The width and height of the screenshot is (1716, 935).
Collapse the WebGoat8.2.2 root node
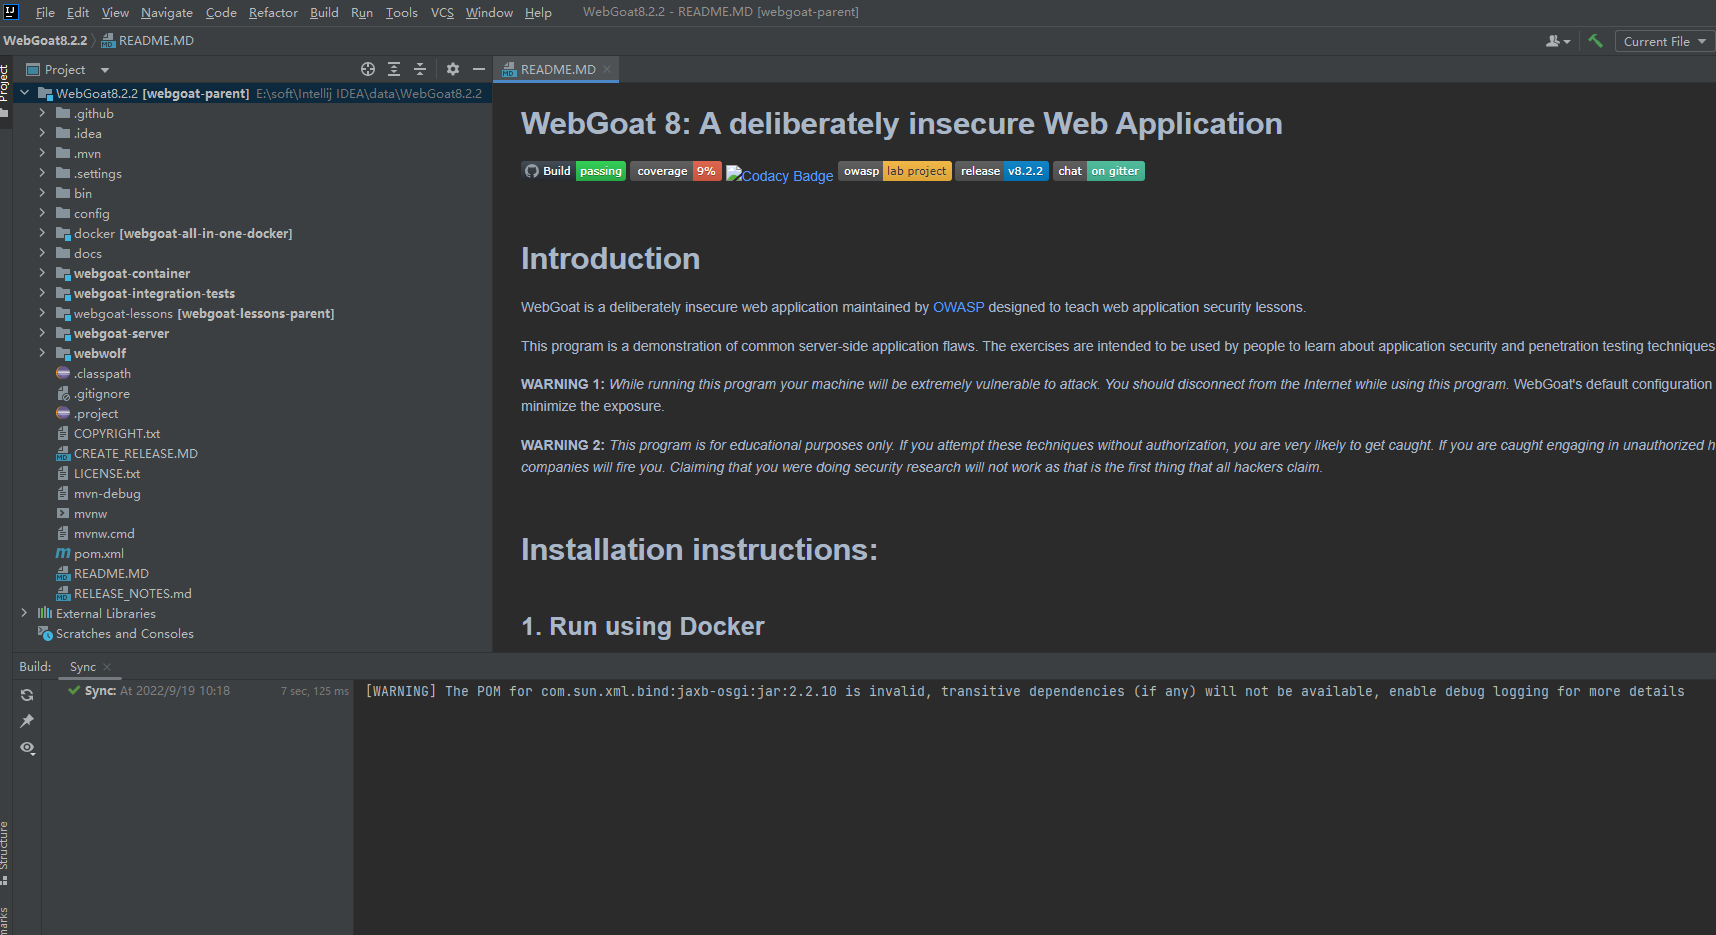(x=24, y=93)
